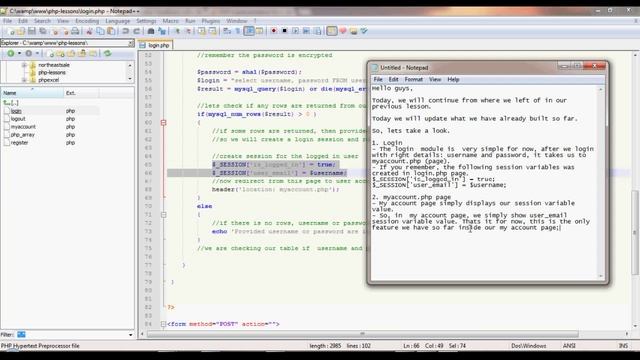Select the myaccount file in Explorer
640x360 pixels.
[x=23, y=127]
